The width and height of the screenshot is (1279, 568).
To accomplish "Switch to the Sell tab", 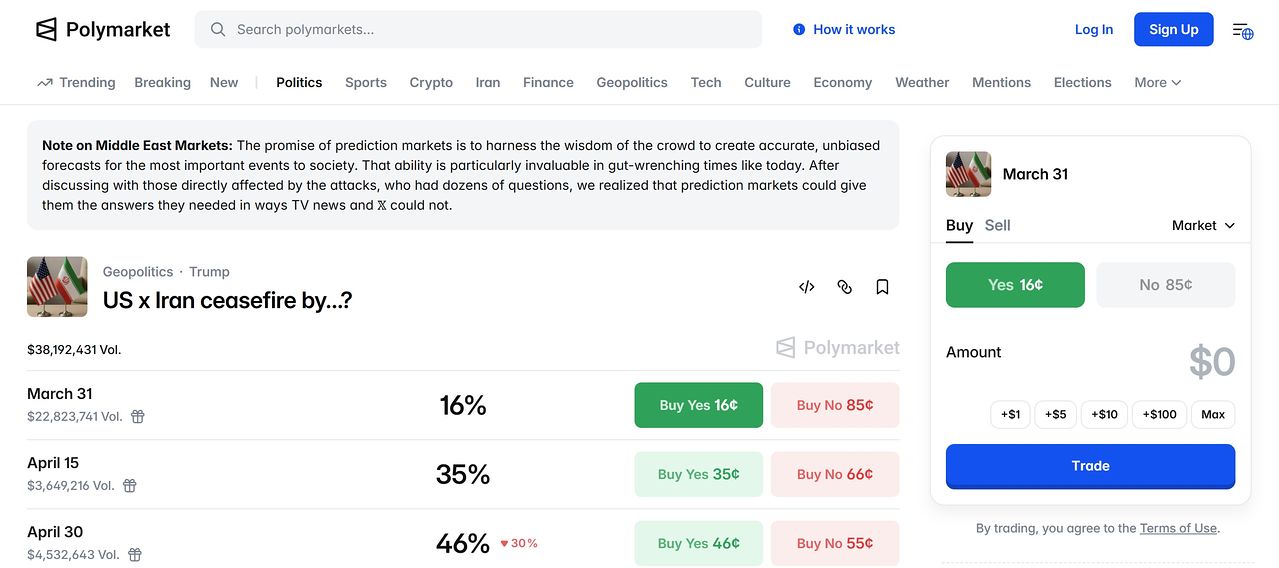I will 997,225.
